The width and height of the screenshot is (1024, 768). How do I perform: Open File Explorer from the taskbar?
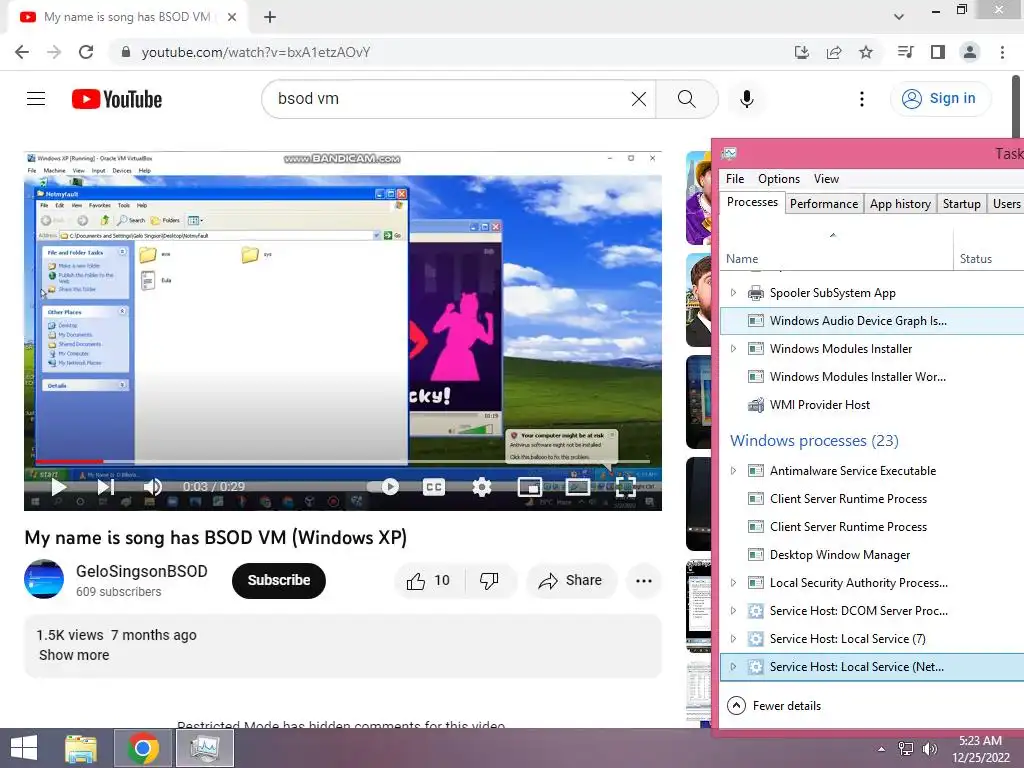80,748
